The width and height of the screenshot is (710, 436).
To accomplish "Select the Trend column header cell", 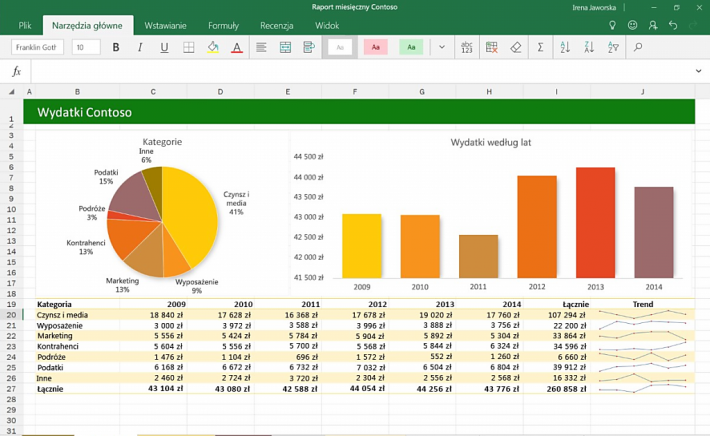I will coord(643,304).
